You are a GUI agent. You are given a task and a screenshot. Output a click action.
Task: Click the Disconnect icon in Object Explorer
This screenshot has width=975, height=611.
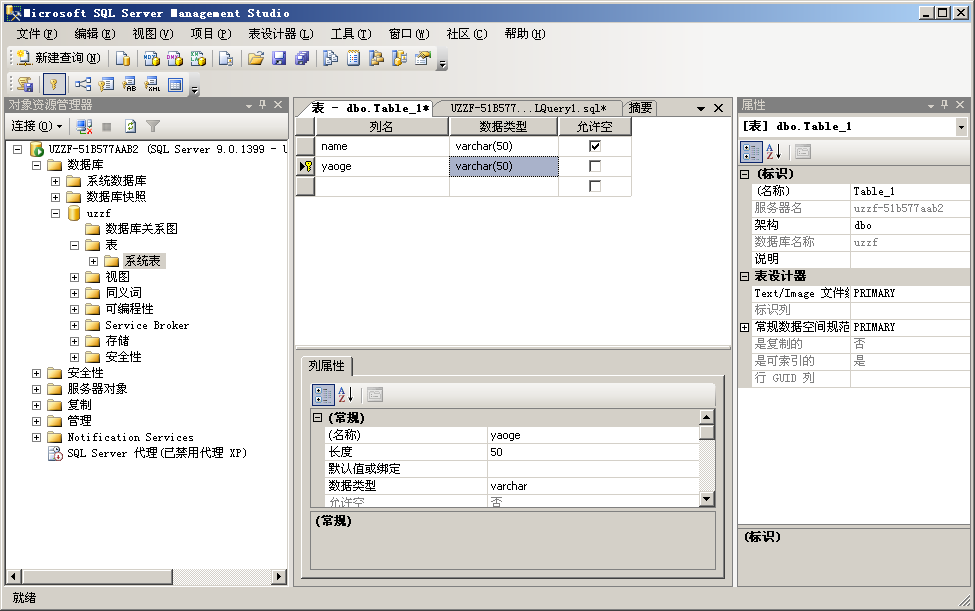pos(84,126)
